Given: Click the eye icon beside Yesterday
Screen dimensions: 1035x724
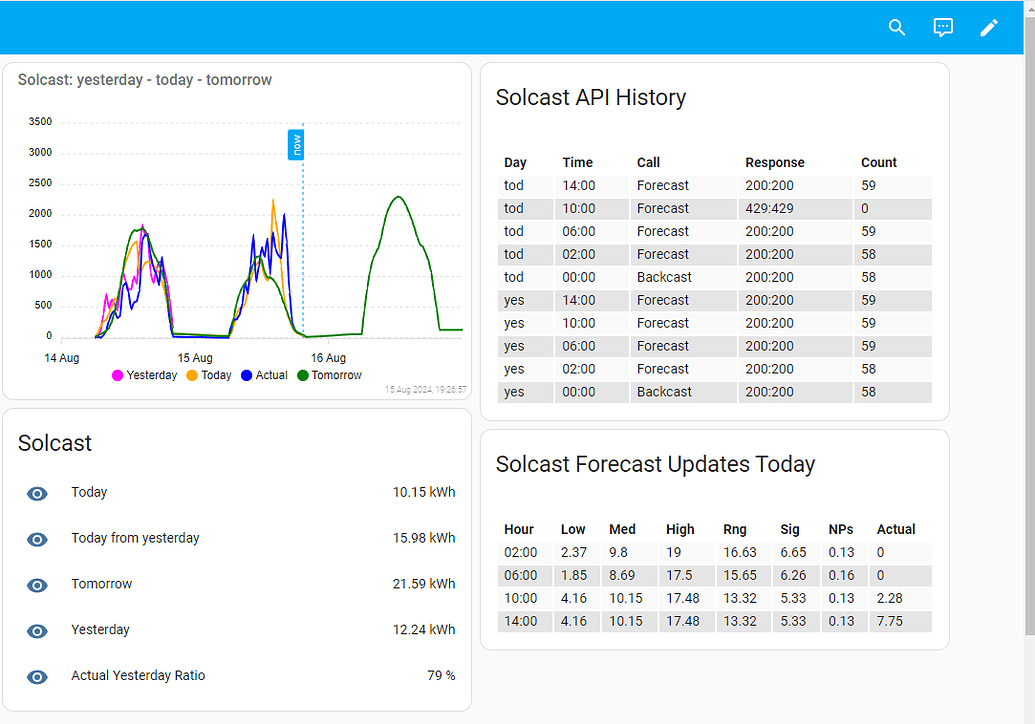Looking at the screenshot, I should [37, 631].
